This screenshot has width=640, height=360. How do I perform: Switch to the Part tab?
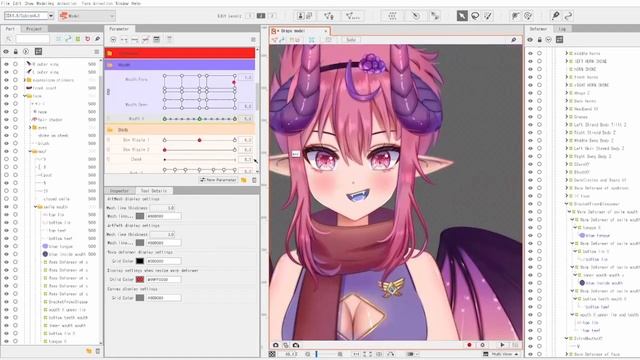[10, 29]
